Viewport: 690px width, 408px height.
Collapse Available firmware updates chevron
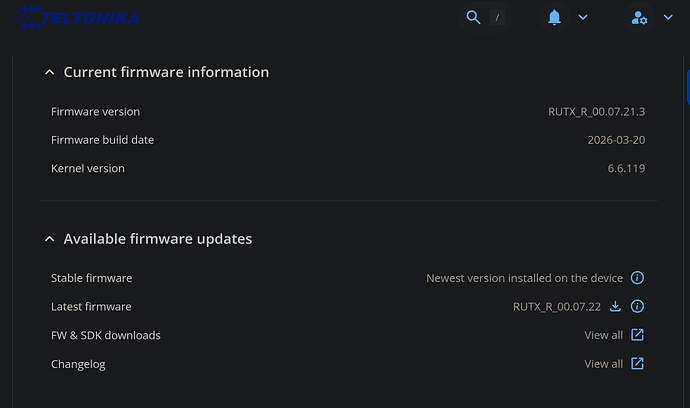(49, 239)
